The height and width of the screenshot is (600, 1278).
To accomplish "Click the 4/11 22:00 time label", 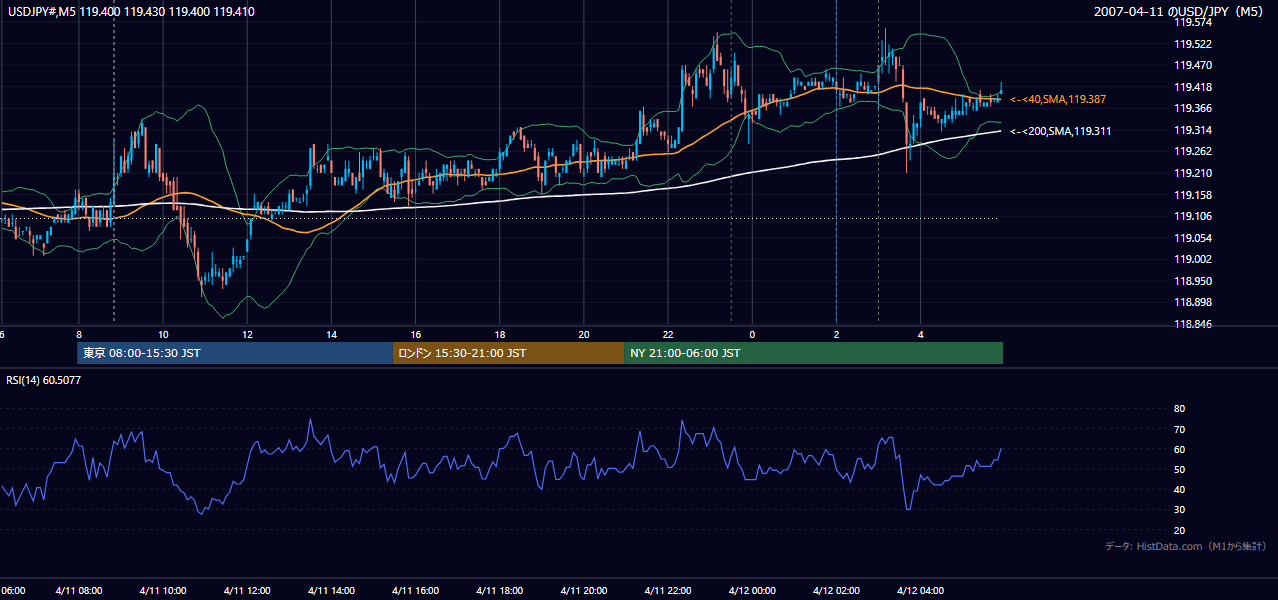I will (x=668, y=591).
